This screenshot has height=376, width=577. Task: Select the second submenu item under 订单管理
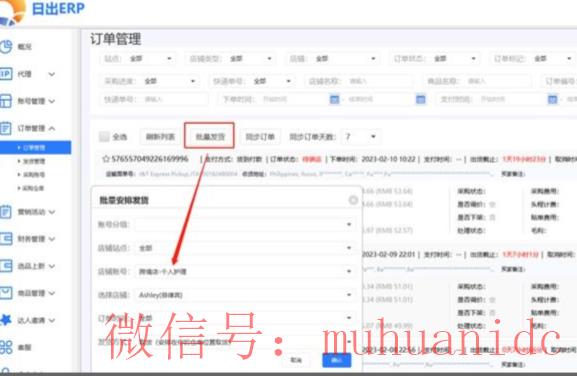click(34, 161)
